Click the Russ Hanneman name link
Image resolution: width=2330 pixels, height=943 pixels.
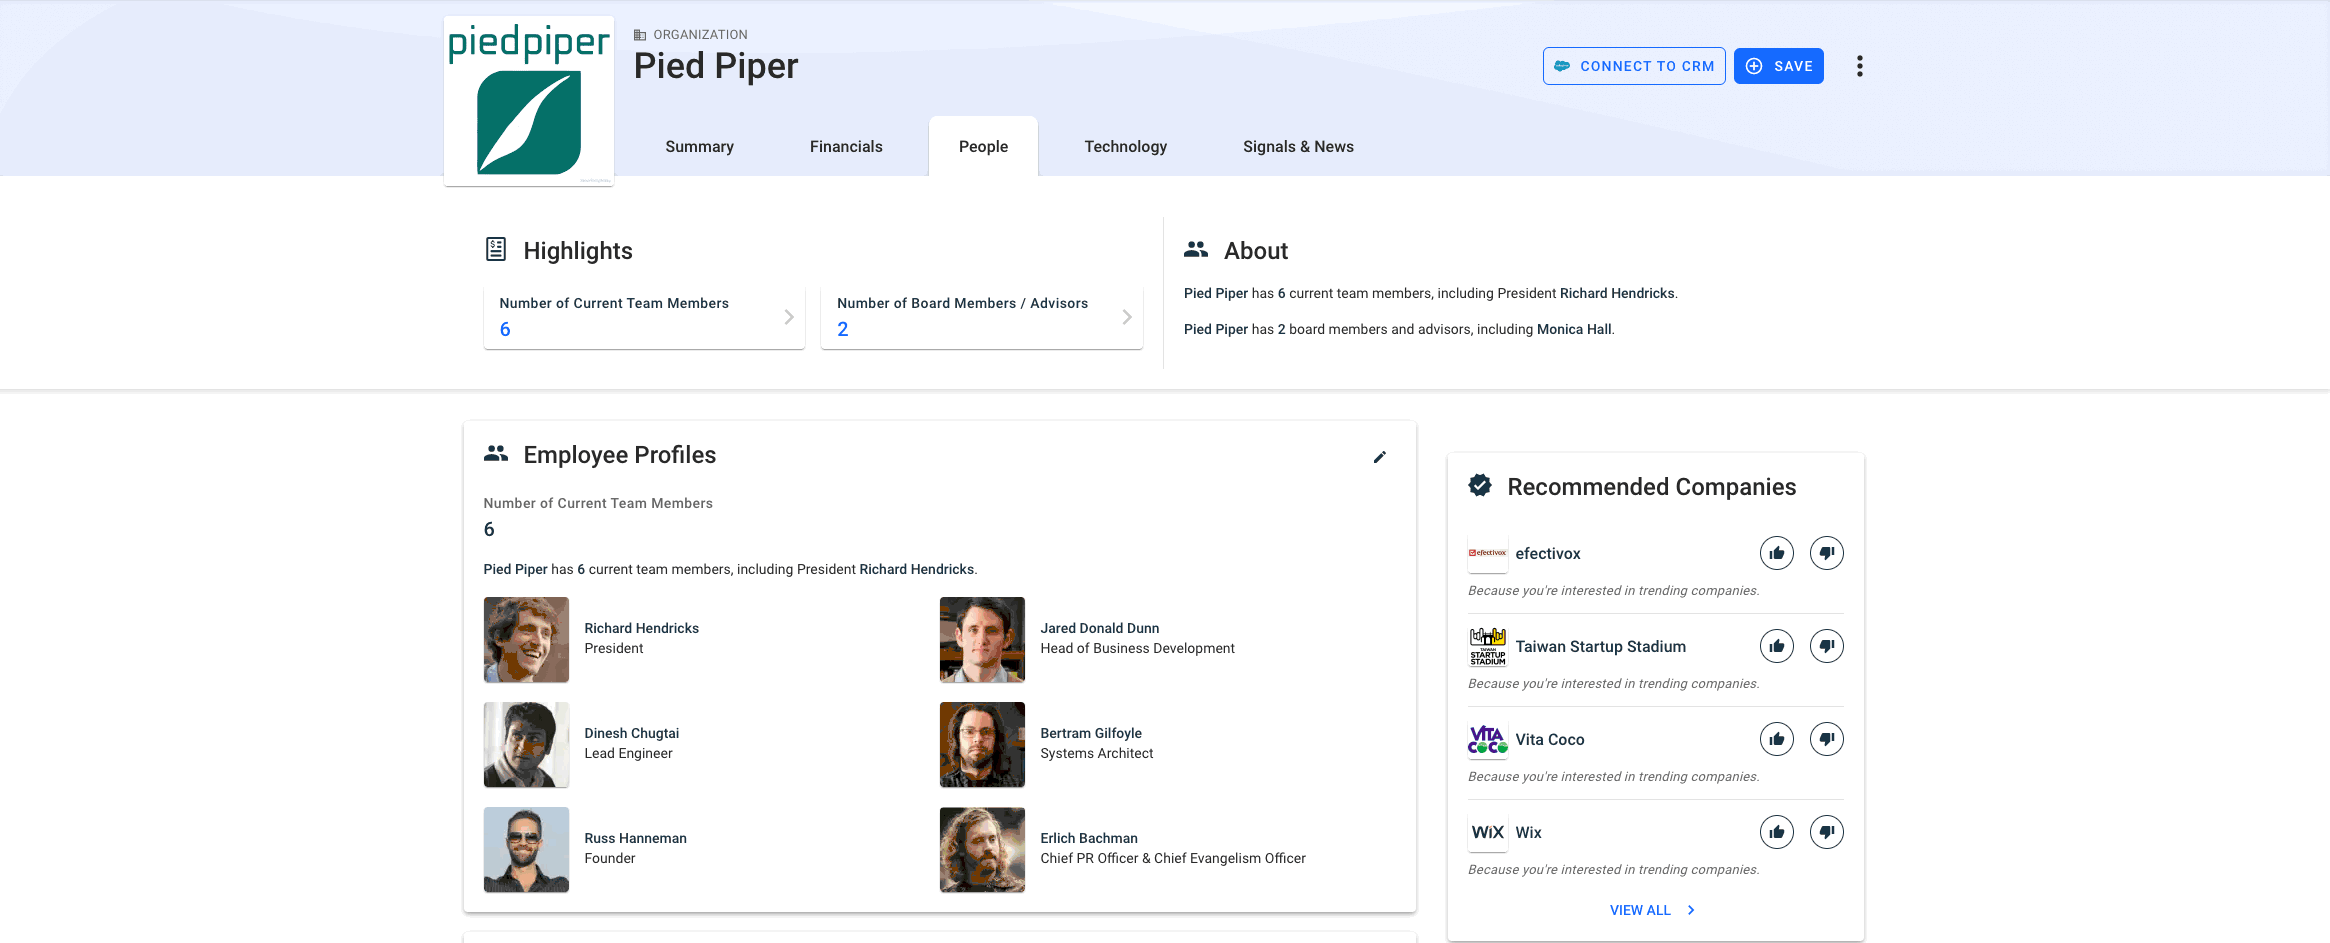[x=635, y=838]
